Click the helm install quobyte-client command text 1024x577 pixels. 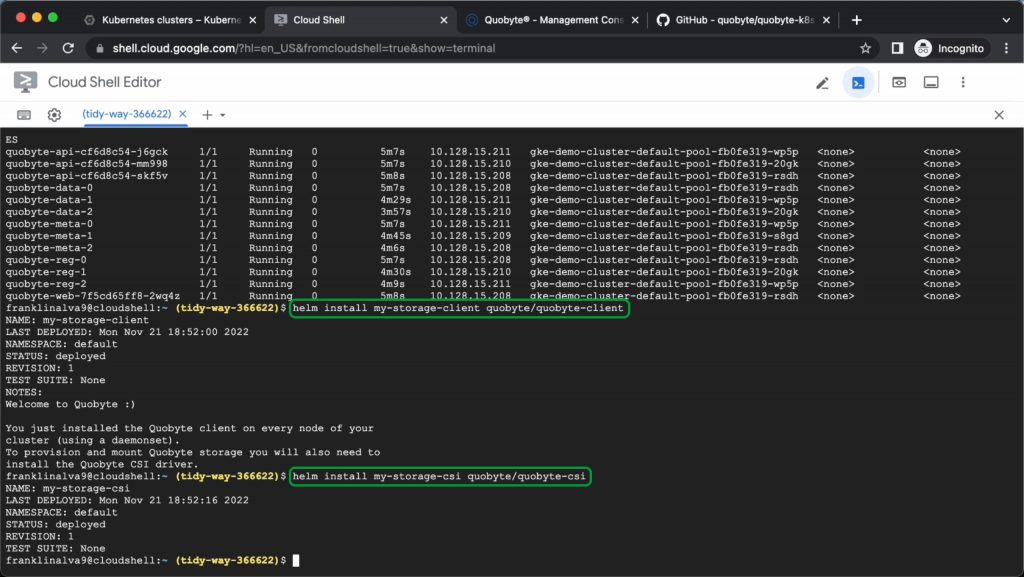[x=458, y=308]
